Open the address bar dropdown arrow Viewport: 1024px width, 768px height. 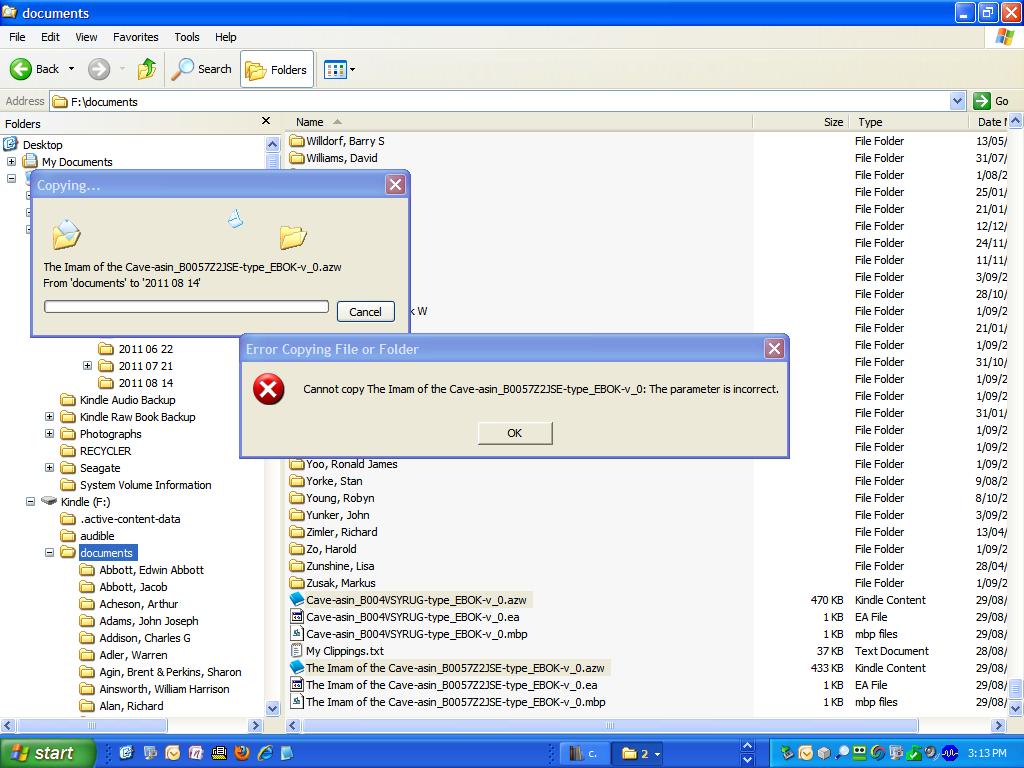click(957, 101)
